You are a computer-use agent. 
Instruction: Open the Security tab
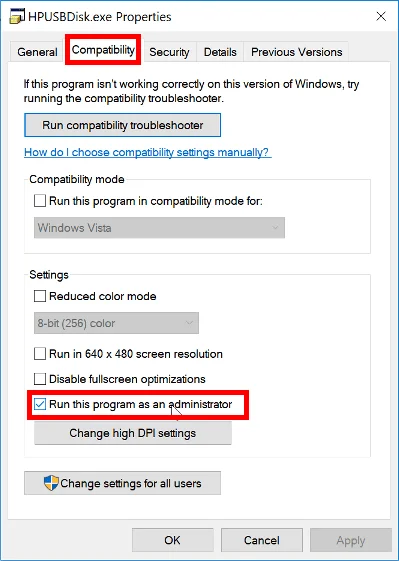[x=169, y=52]
